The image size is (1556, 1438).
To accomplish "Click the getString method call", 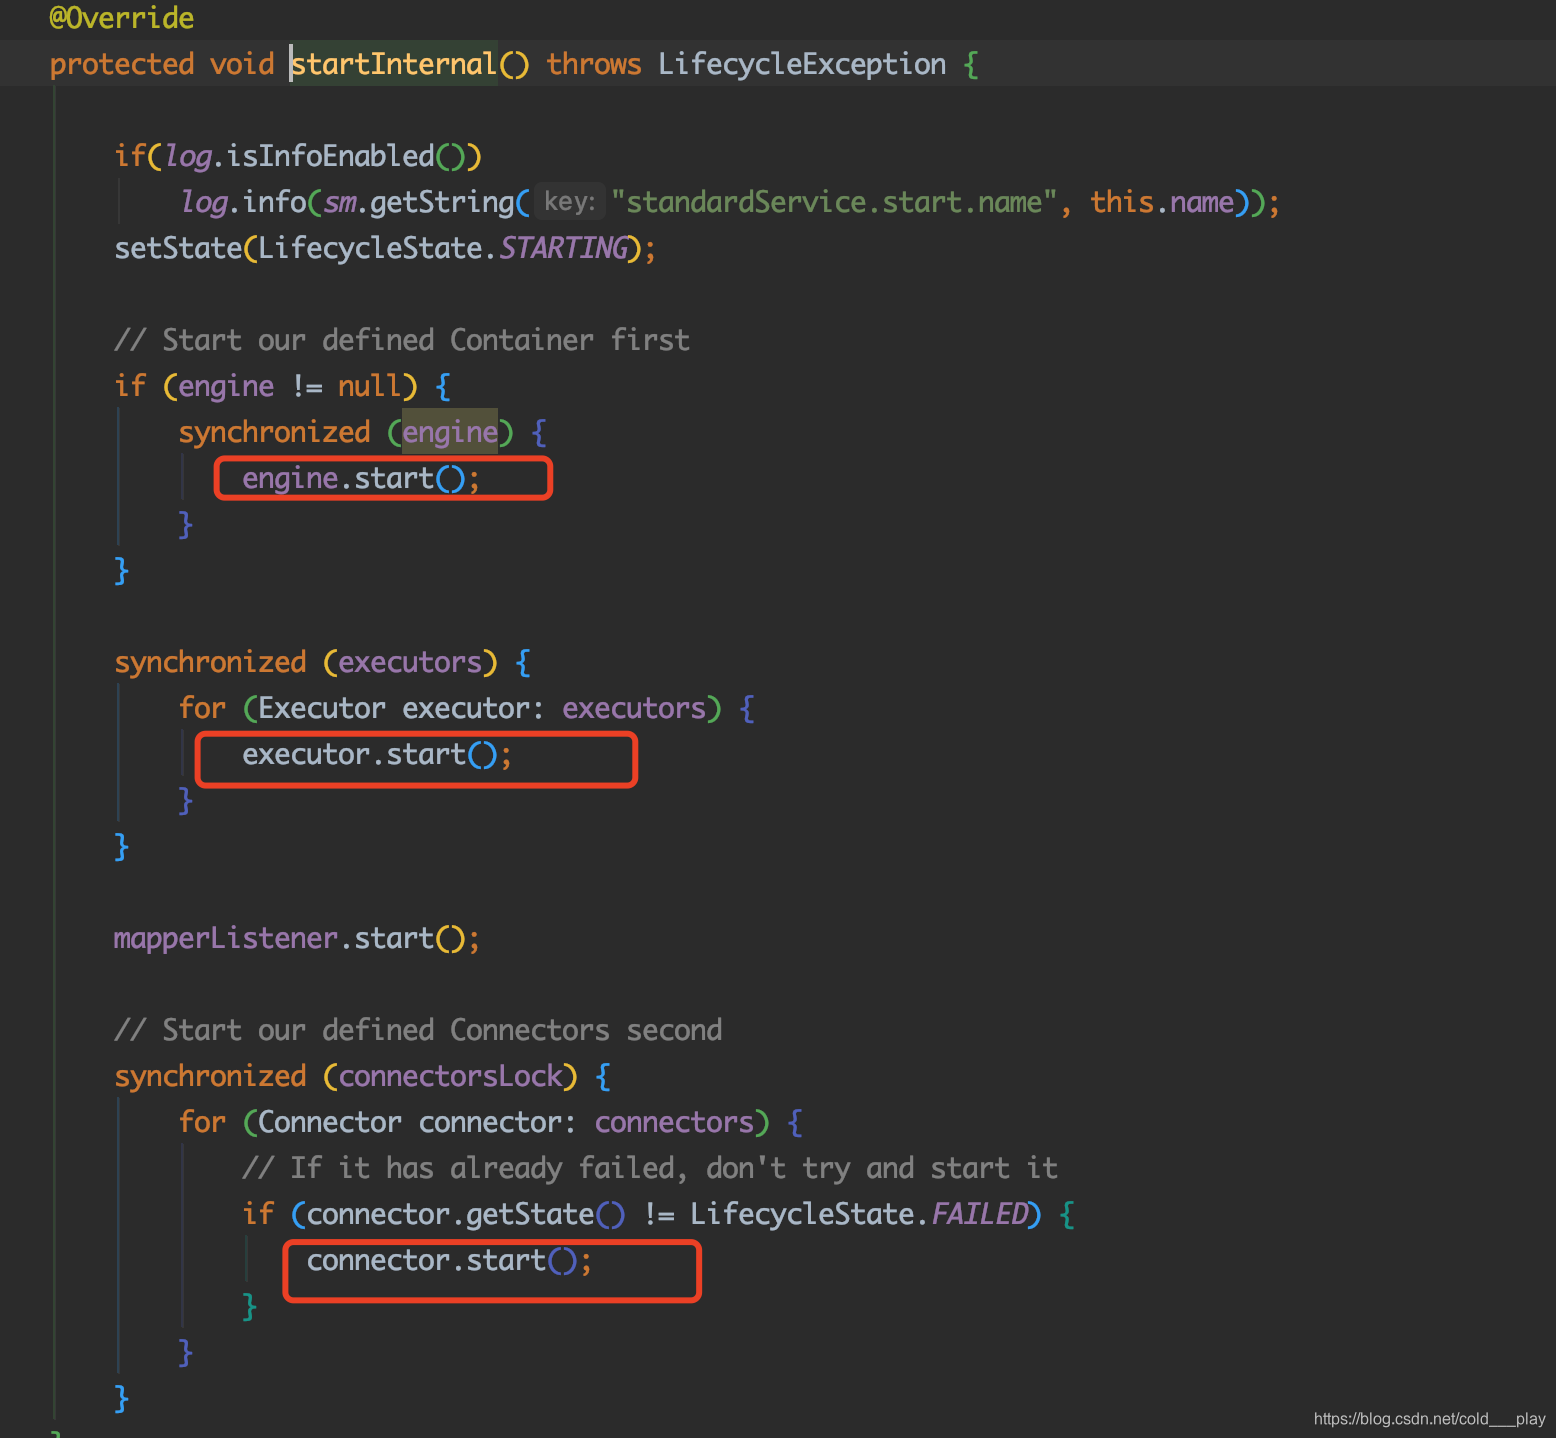I will point(441,202).
